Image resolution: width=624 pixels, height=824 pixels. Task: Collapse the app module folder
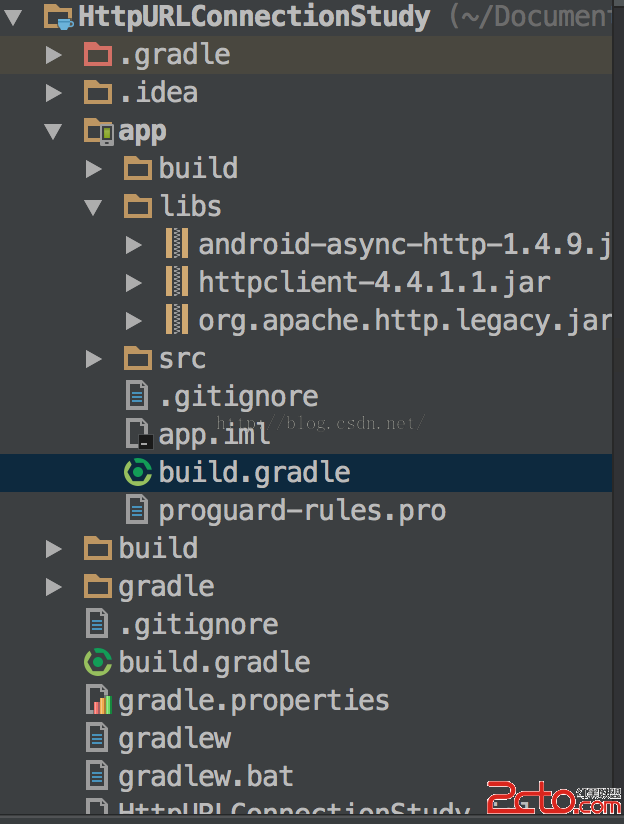click(54, 131)
